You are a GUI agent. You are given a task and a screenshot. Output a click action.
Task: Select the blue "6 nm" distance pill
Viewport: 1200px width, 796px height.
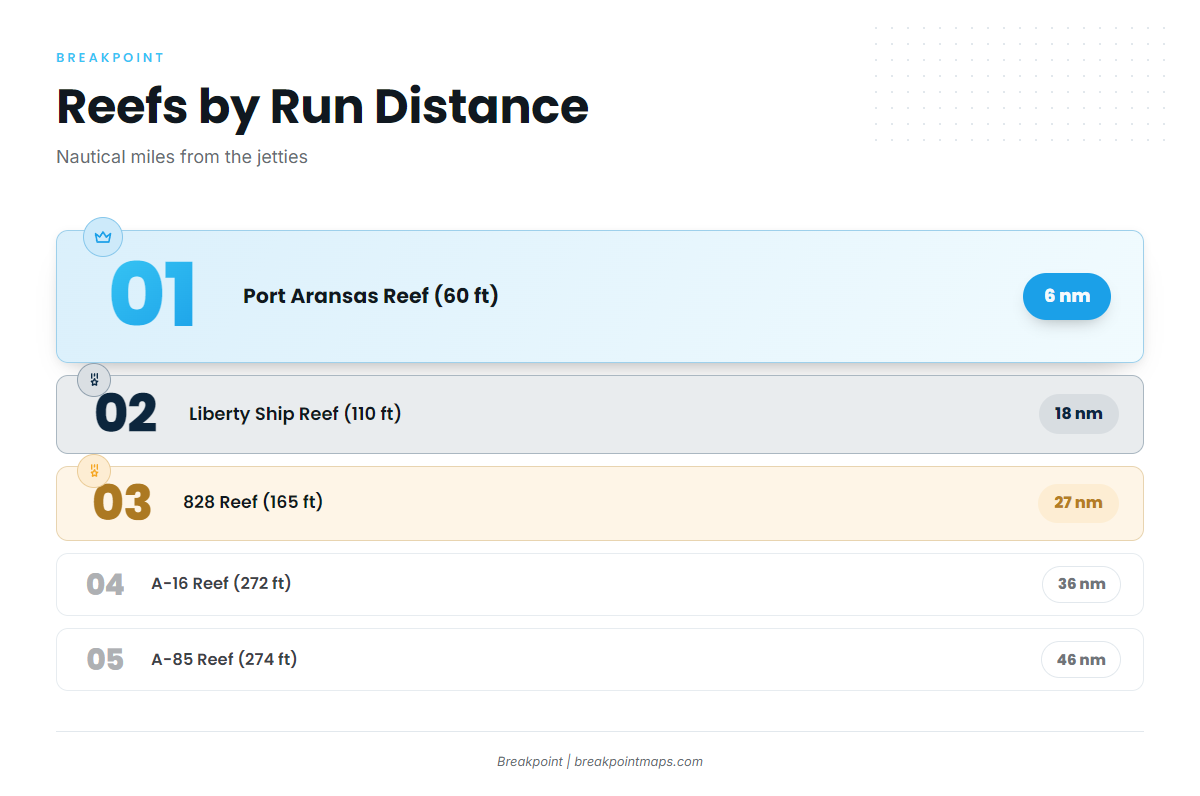[1066, 296]
